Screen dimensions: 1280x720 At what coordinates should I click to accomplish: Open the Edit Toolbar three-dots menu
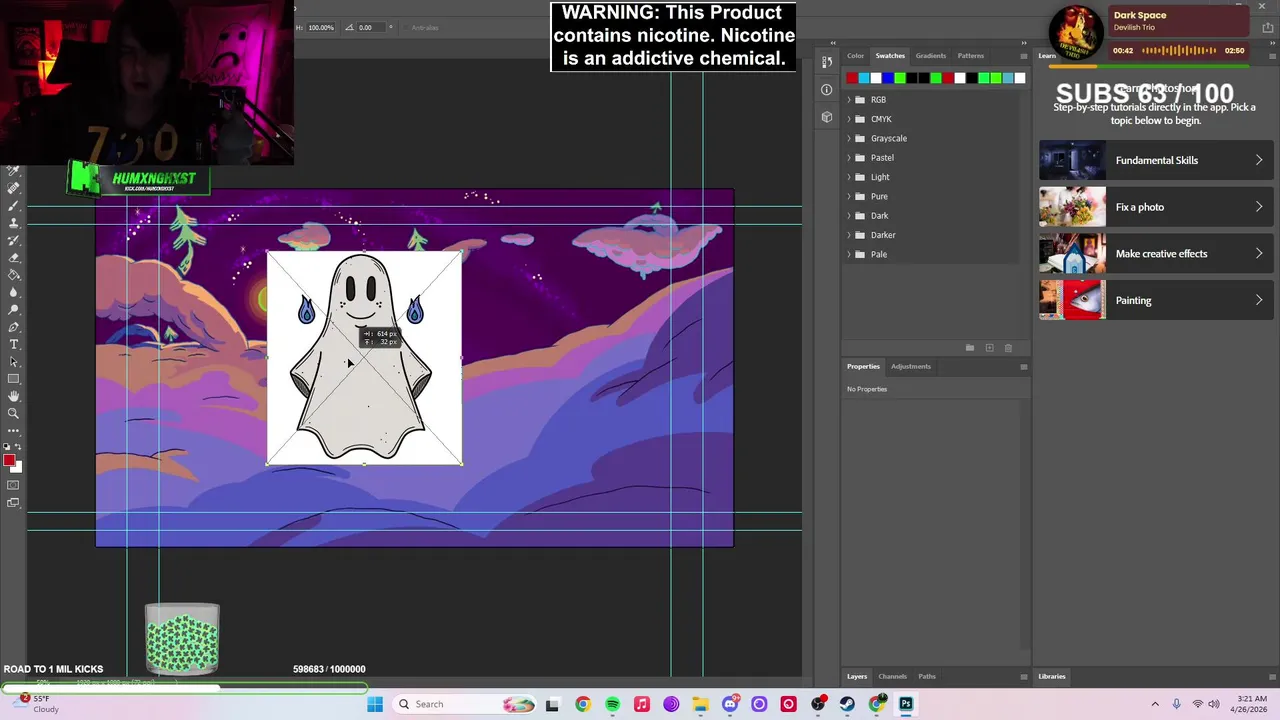tap(14, 431)
